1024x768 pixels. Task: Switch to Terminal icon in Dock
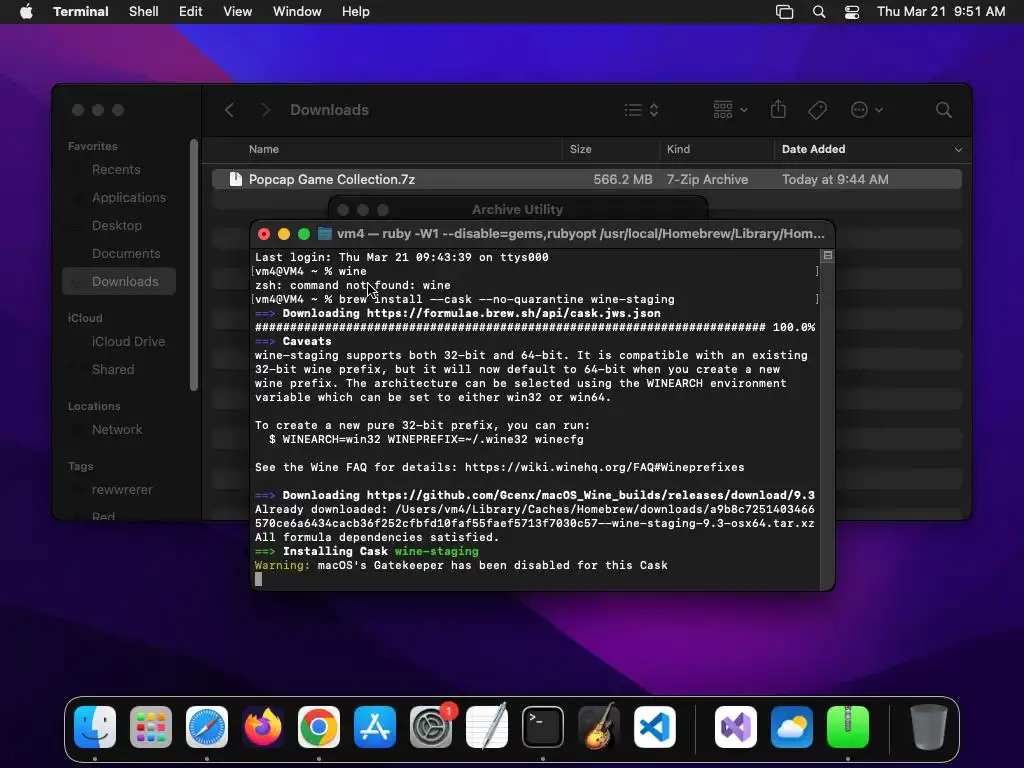click(x=543, y=727)
